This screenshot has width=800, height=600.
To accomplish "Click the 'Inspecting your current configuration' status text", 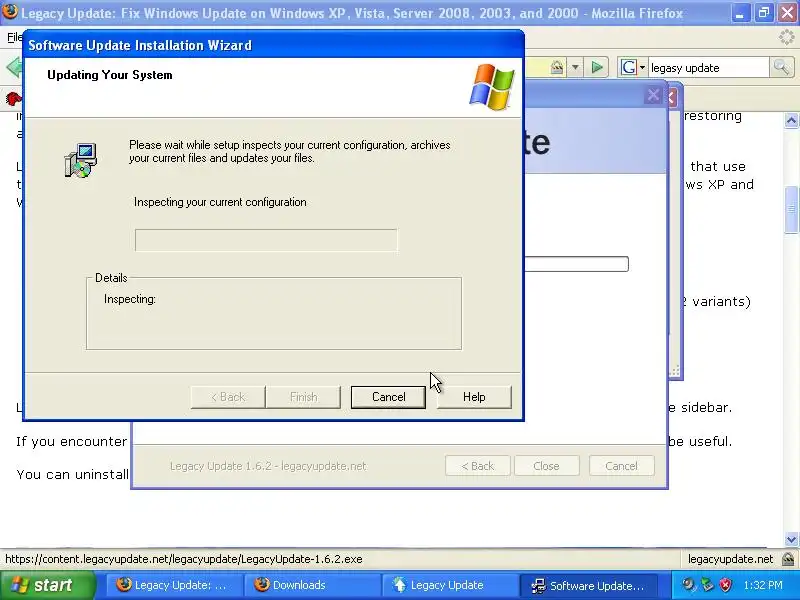I will pos(220,202).
